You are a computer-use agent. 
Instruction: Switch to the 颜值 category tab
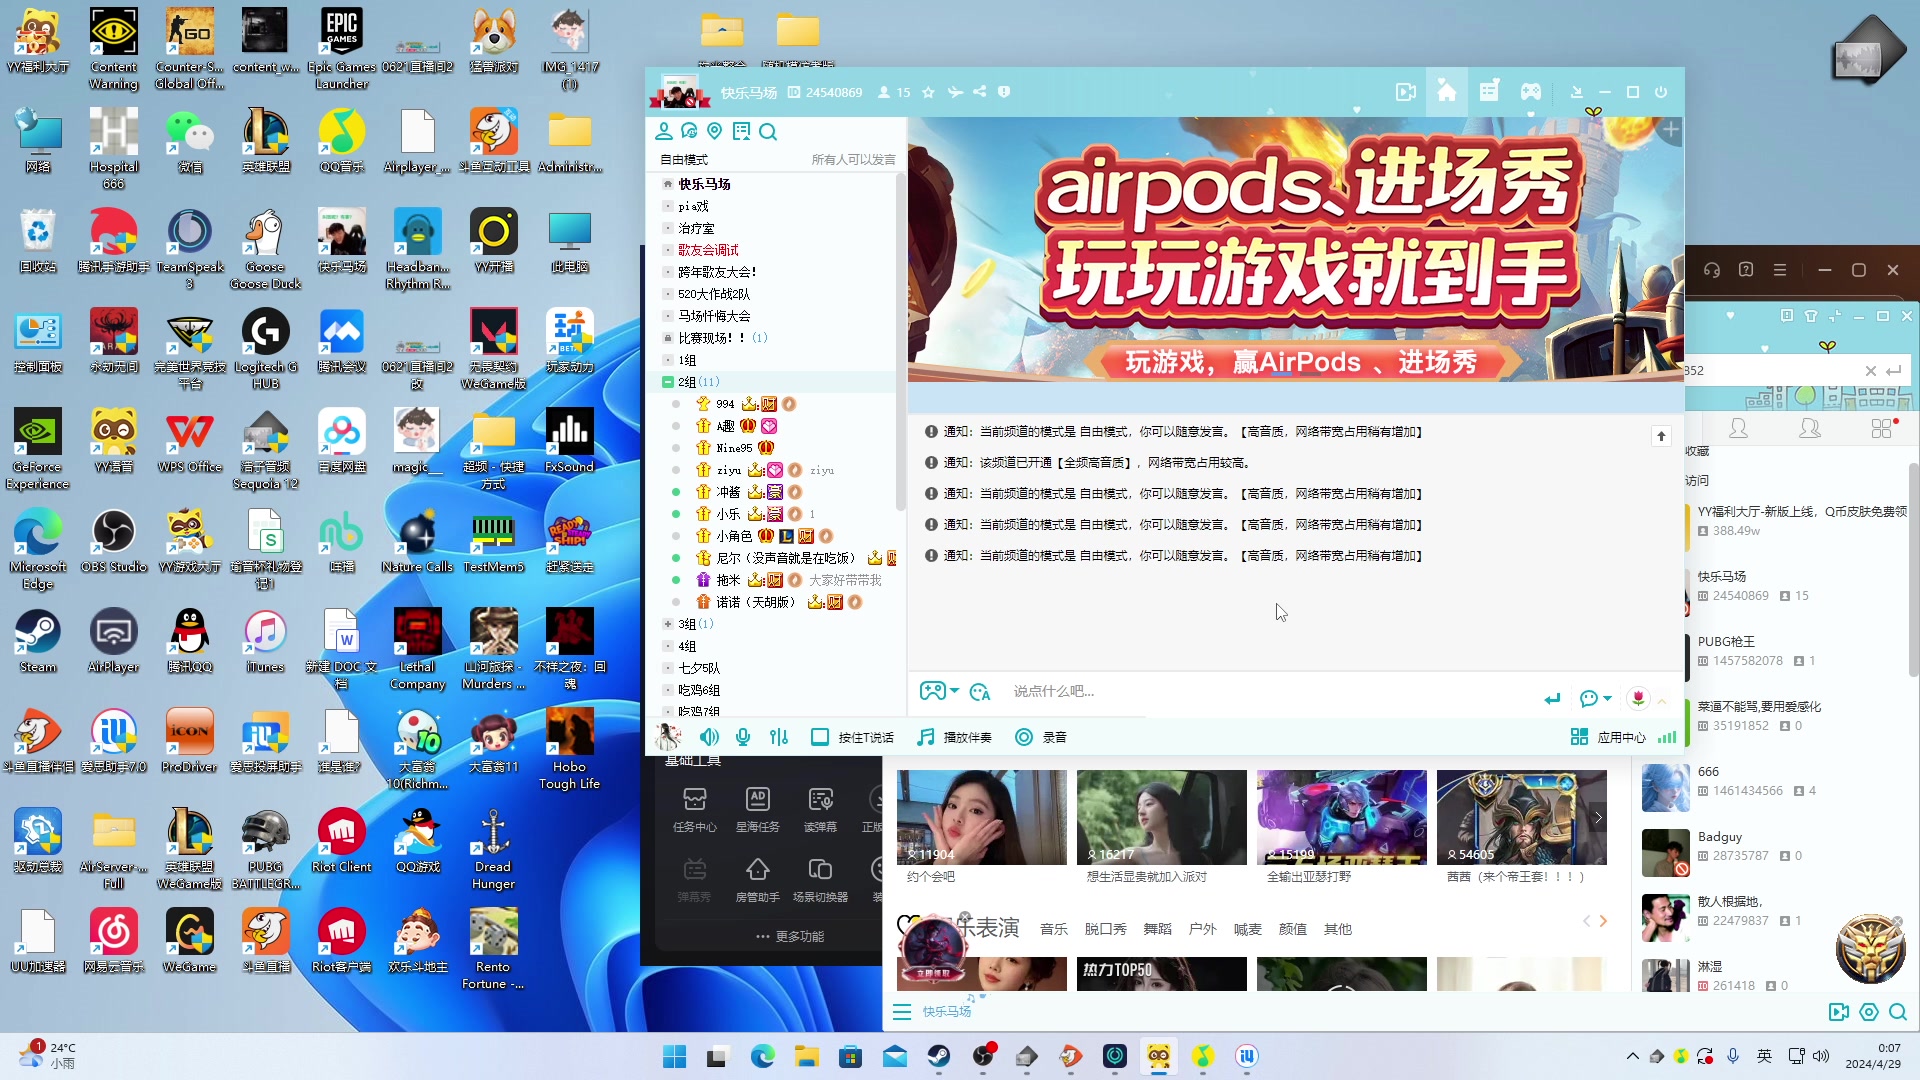click(x=1292, y=929)
